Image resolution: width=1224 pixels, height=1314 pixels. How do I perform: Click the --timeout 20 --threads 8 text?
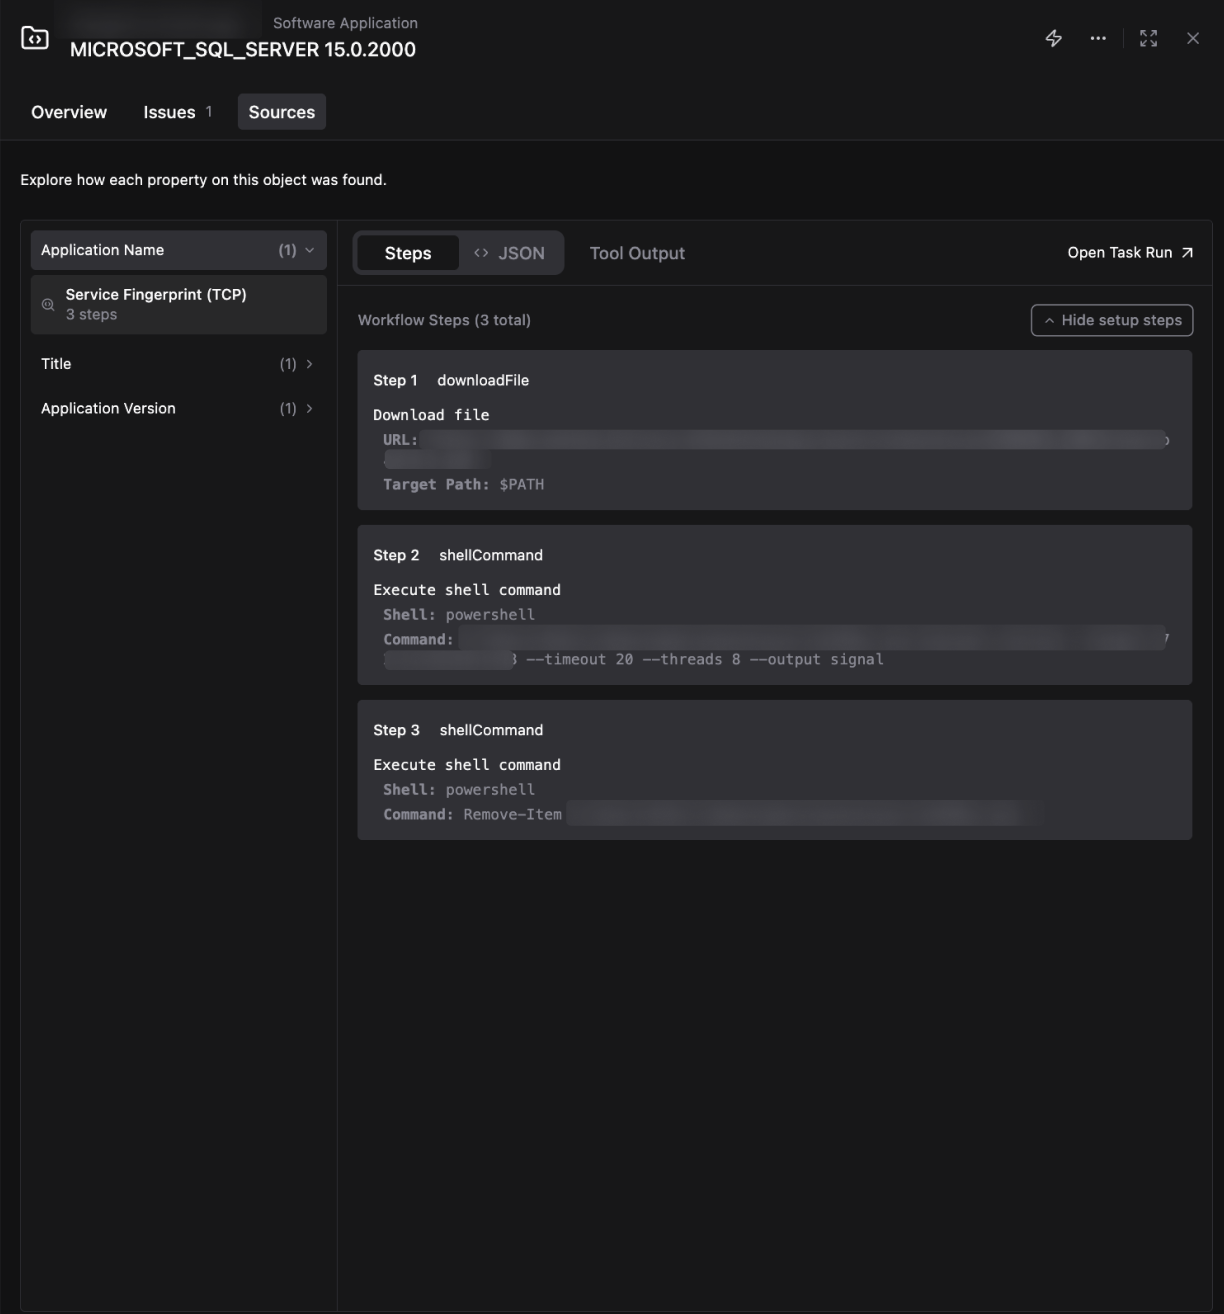(633, 659)
